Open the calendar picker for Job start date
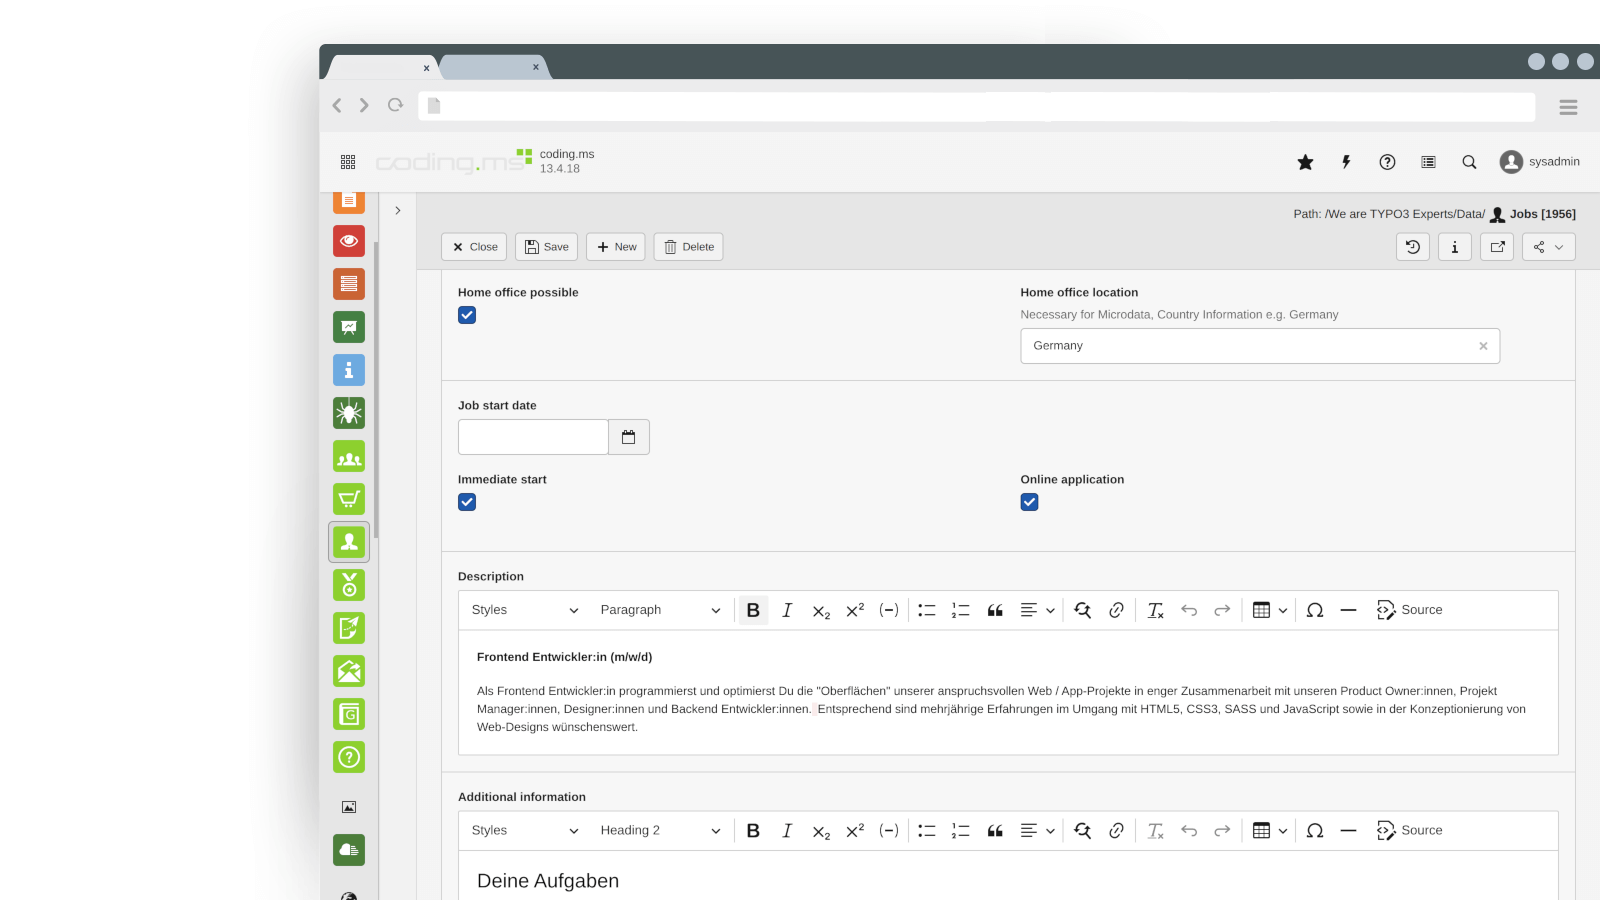 [629, 437]
